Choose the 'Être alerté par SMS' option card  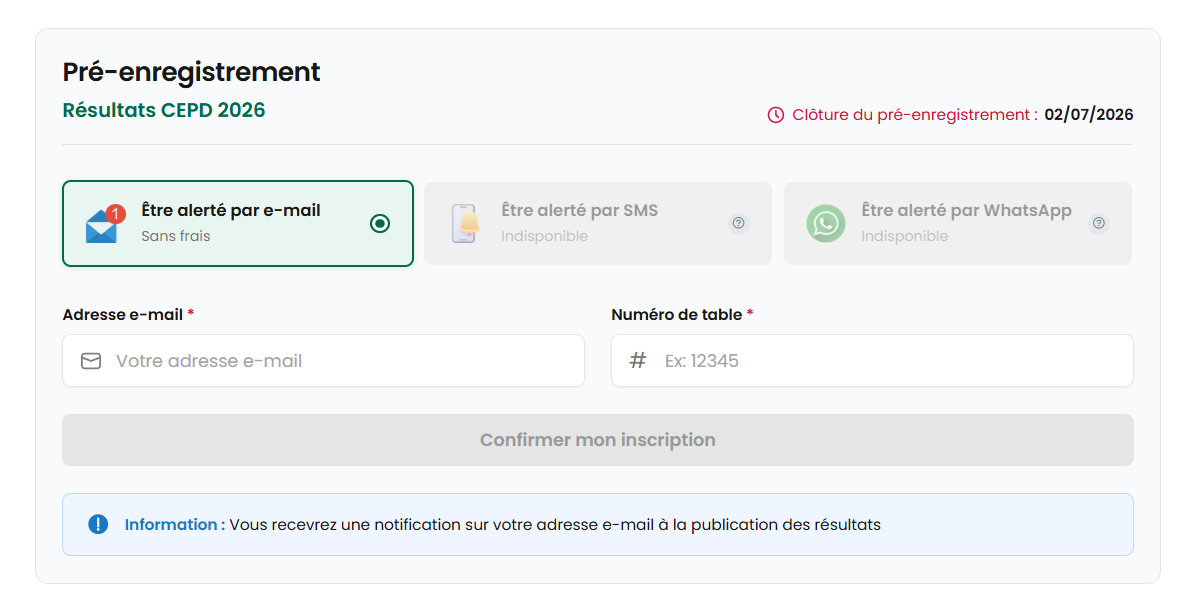(598, 223)
